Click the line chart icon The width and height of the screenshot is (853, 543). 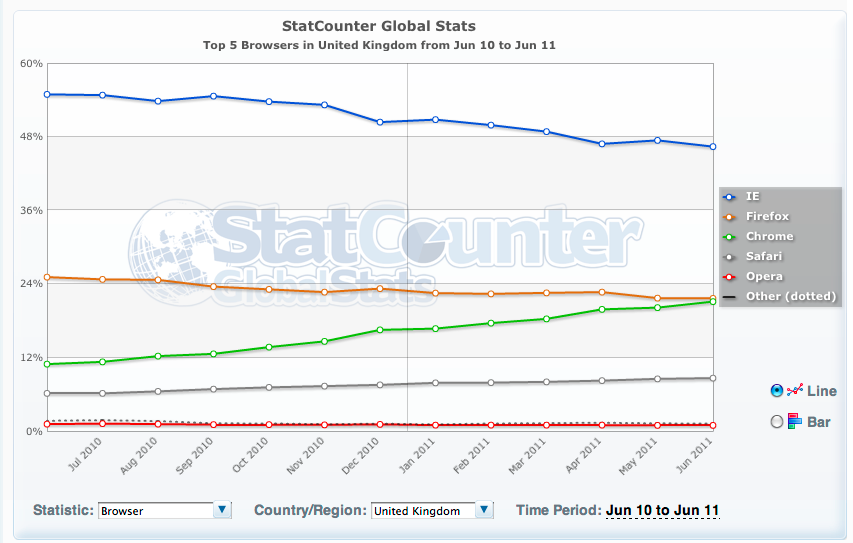coord(796,391)
